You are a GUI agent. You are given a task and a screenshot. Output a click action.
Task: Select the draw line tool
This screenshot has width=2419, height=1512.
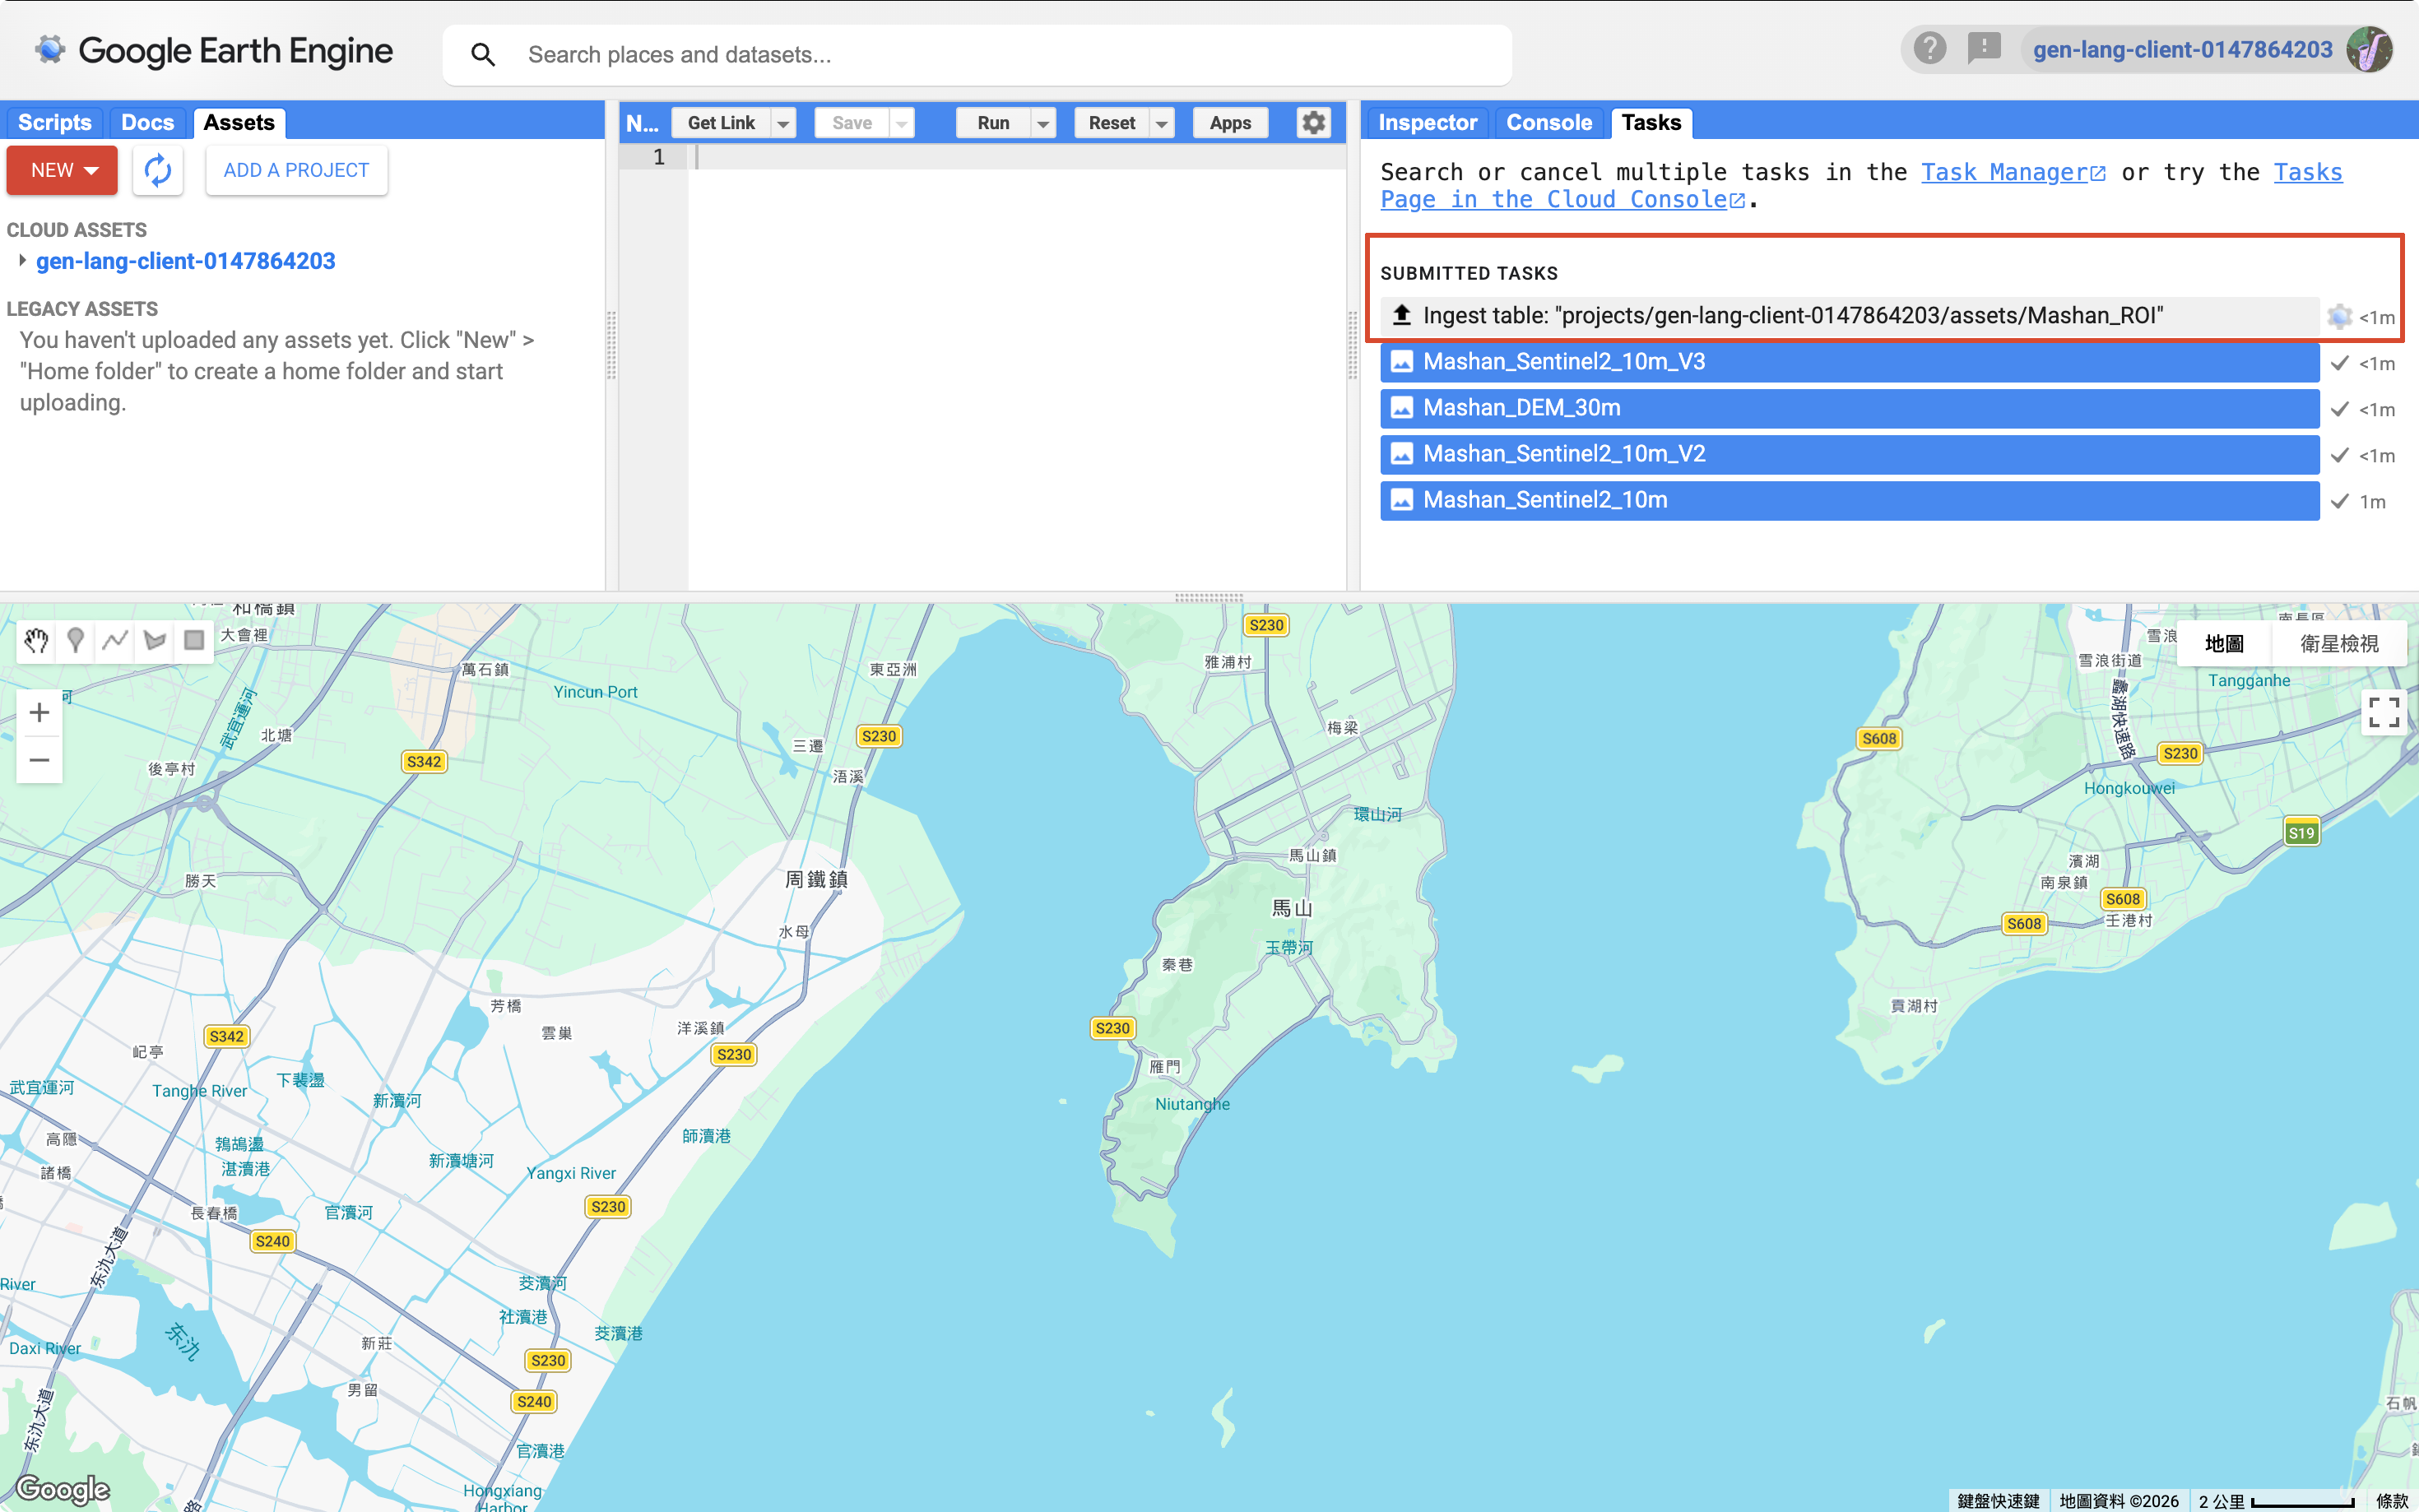click(115, 640)
